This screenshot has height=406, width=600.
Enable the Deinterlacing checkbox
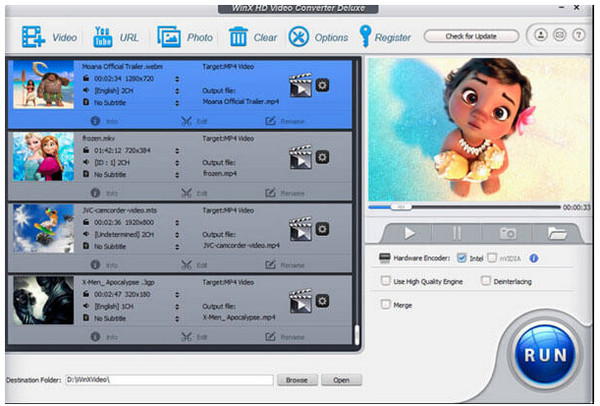[486, 281]
